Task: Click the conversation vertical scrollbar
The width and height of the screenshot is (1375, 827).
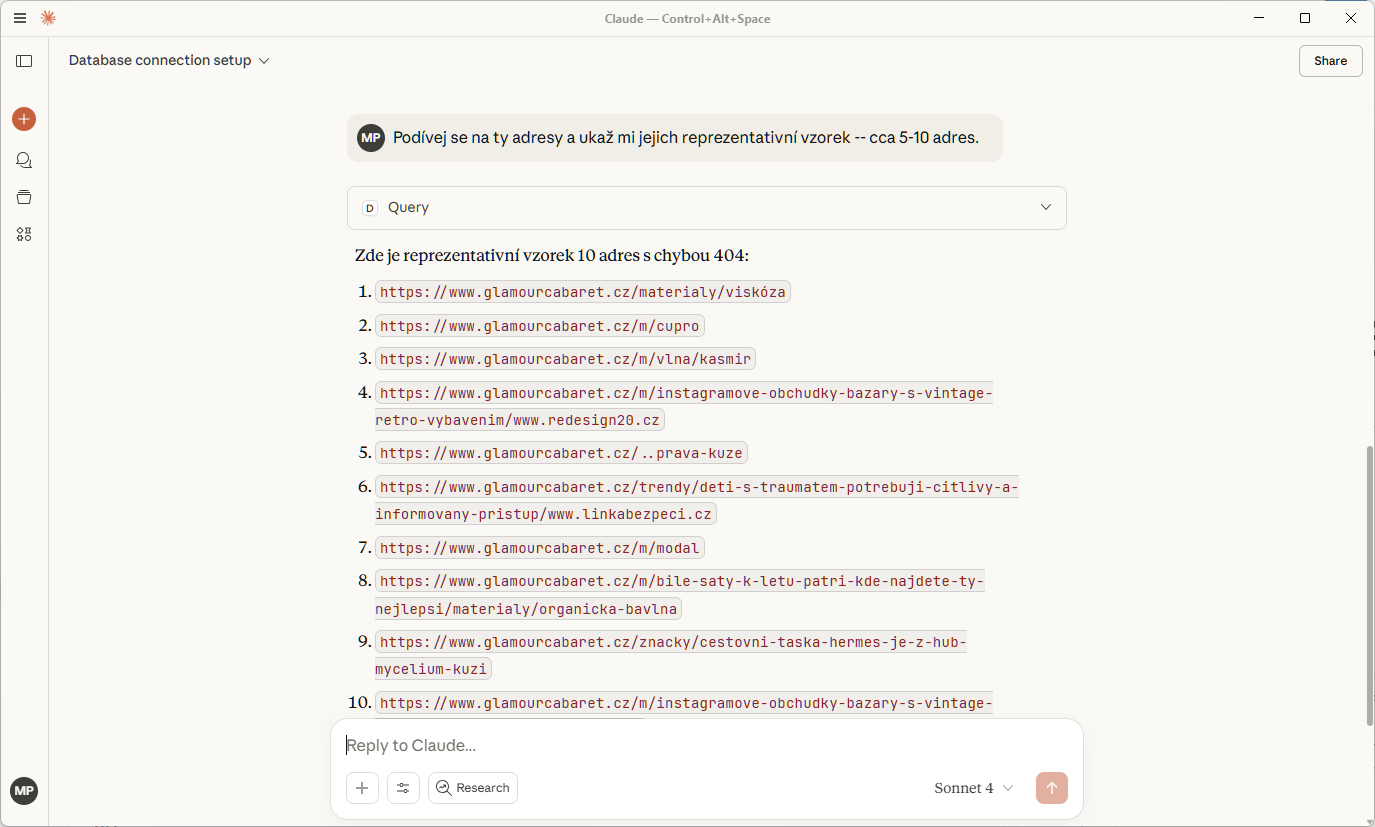Action: tap(1369, 585)
